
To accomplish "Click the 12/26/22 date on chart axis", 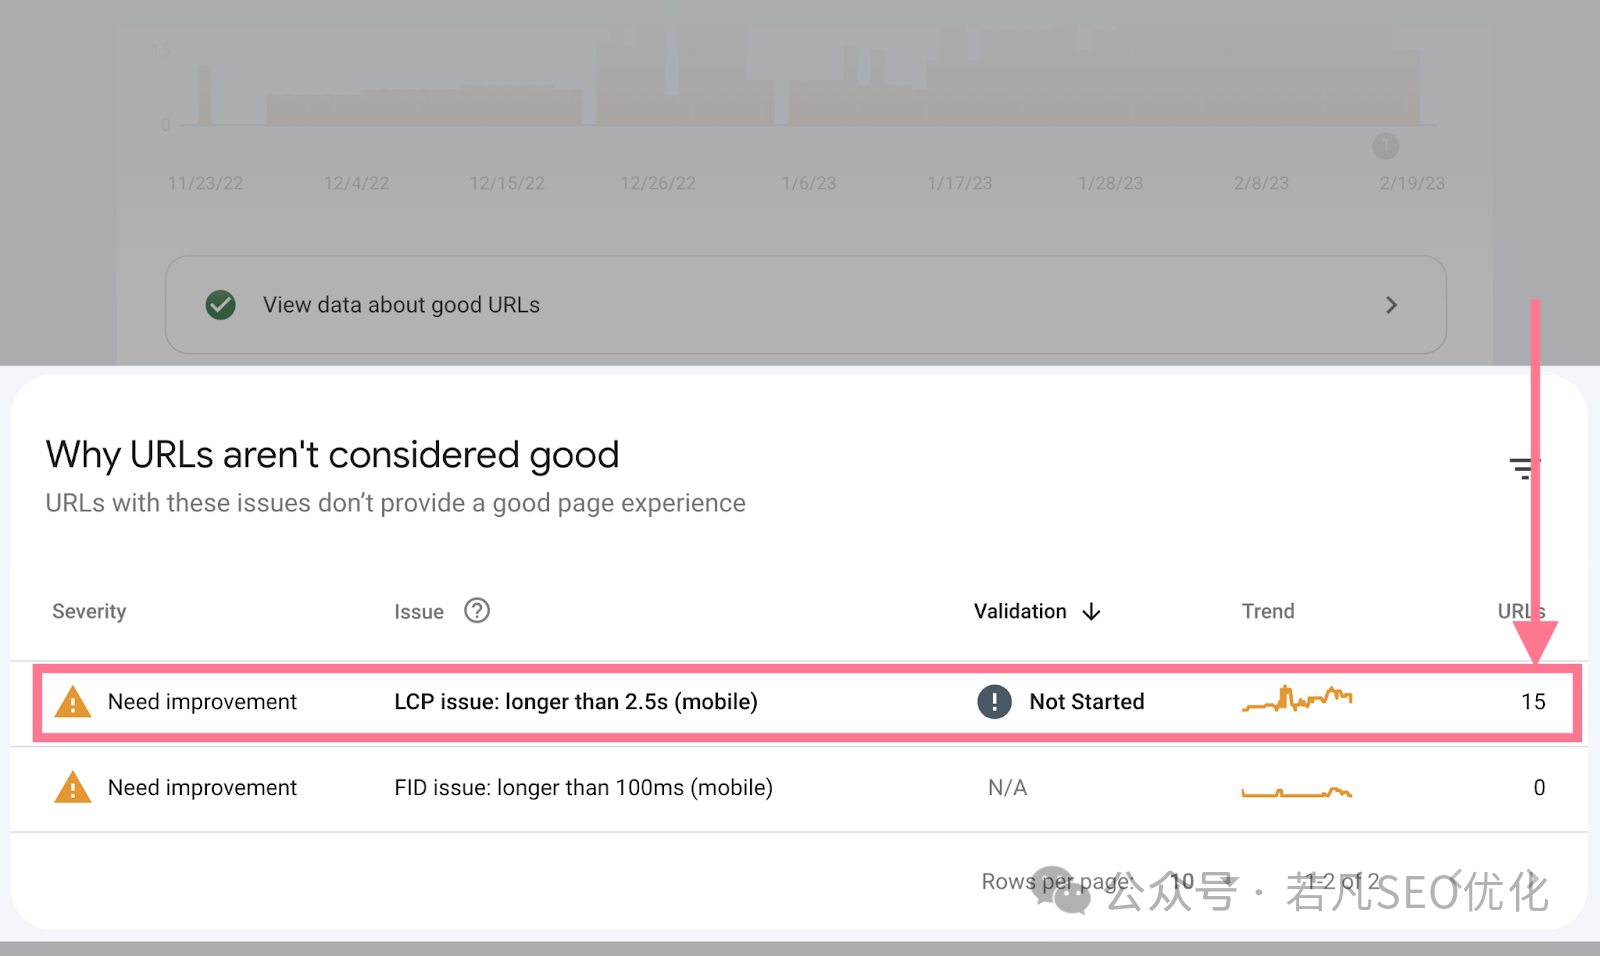I will (658, 183).
